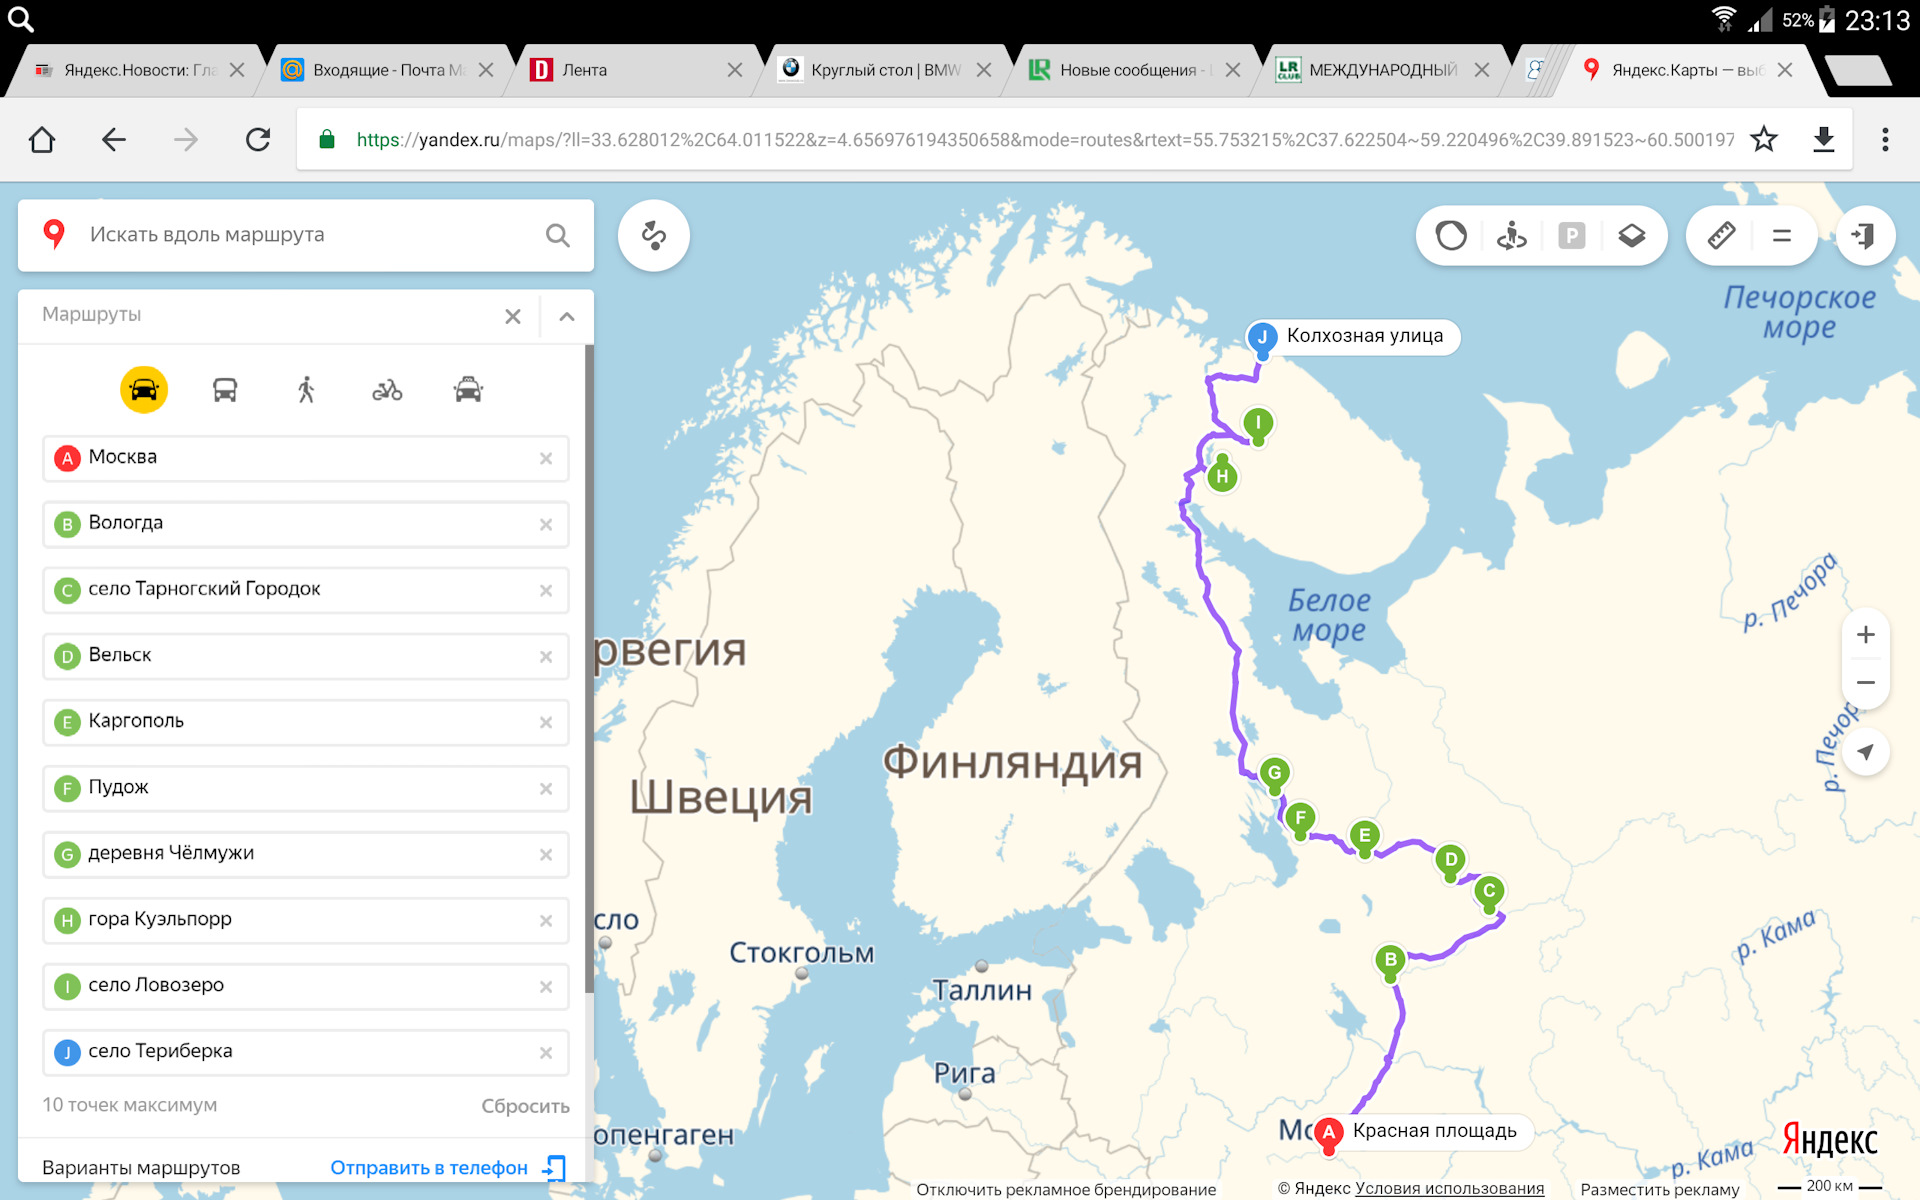The width and height of the screenshot is (1920, 1200).
Task: Click the browser download icon
Action: 1824,140
